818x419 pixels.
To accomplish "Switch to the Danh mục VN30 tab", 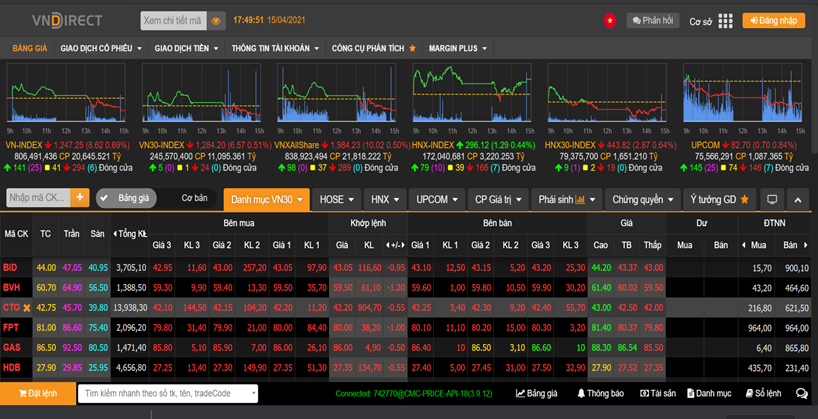I will coord(266,199).
